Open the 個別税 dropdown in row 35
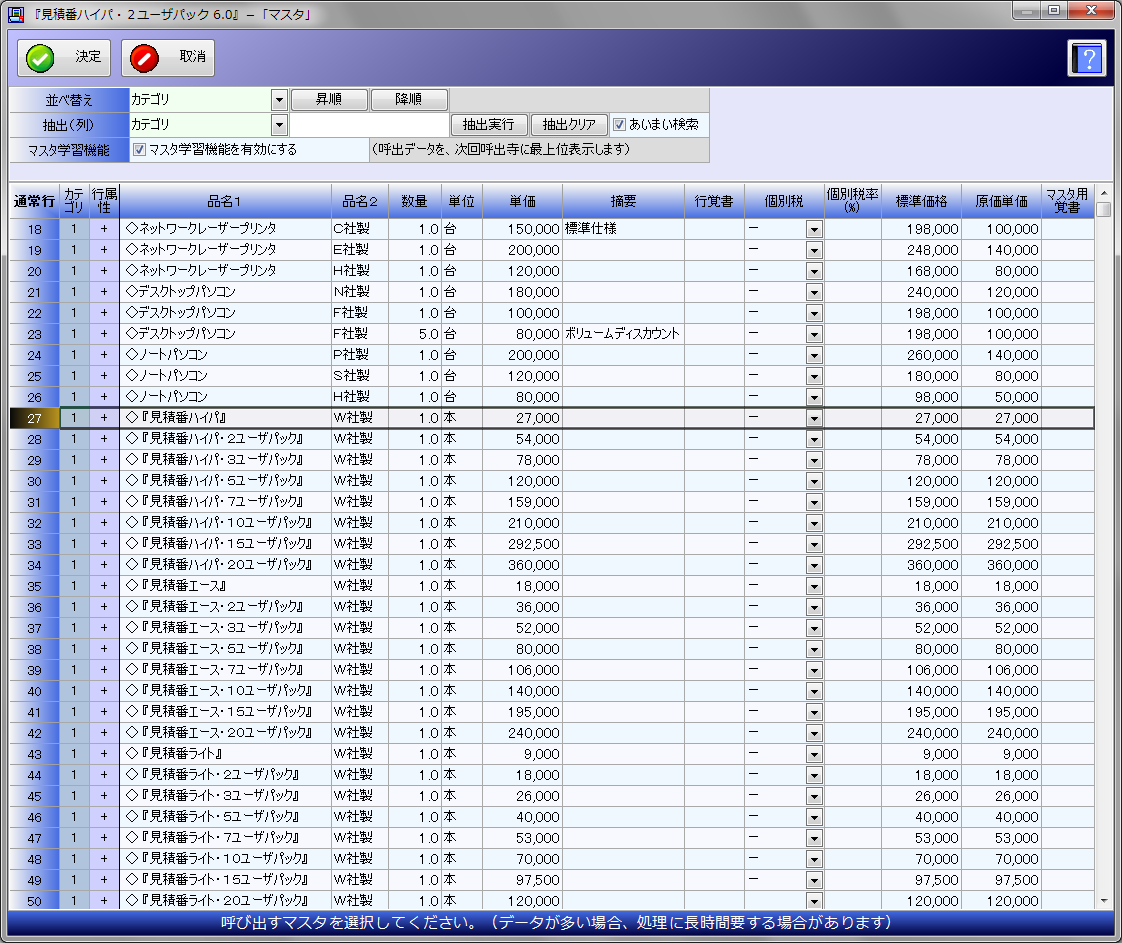The image size is (1122, 943). coord(814,587)
